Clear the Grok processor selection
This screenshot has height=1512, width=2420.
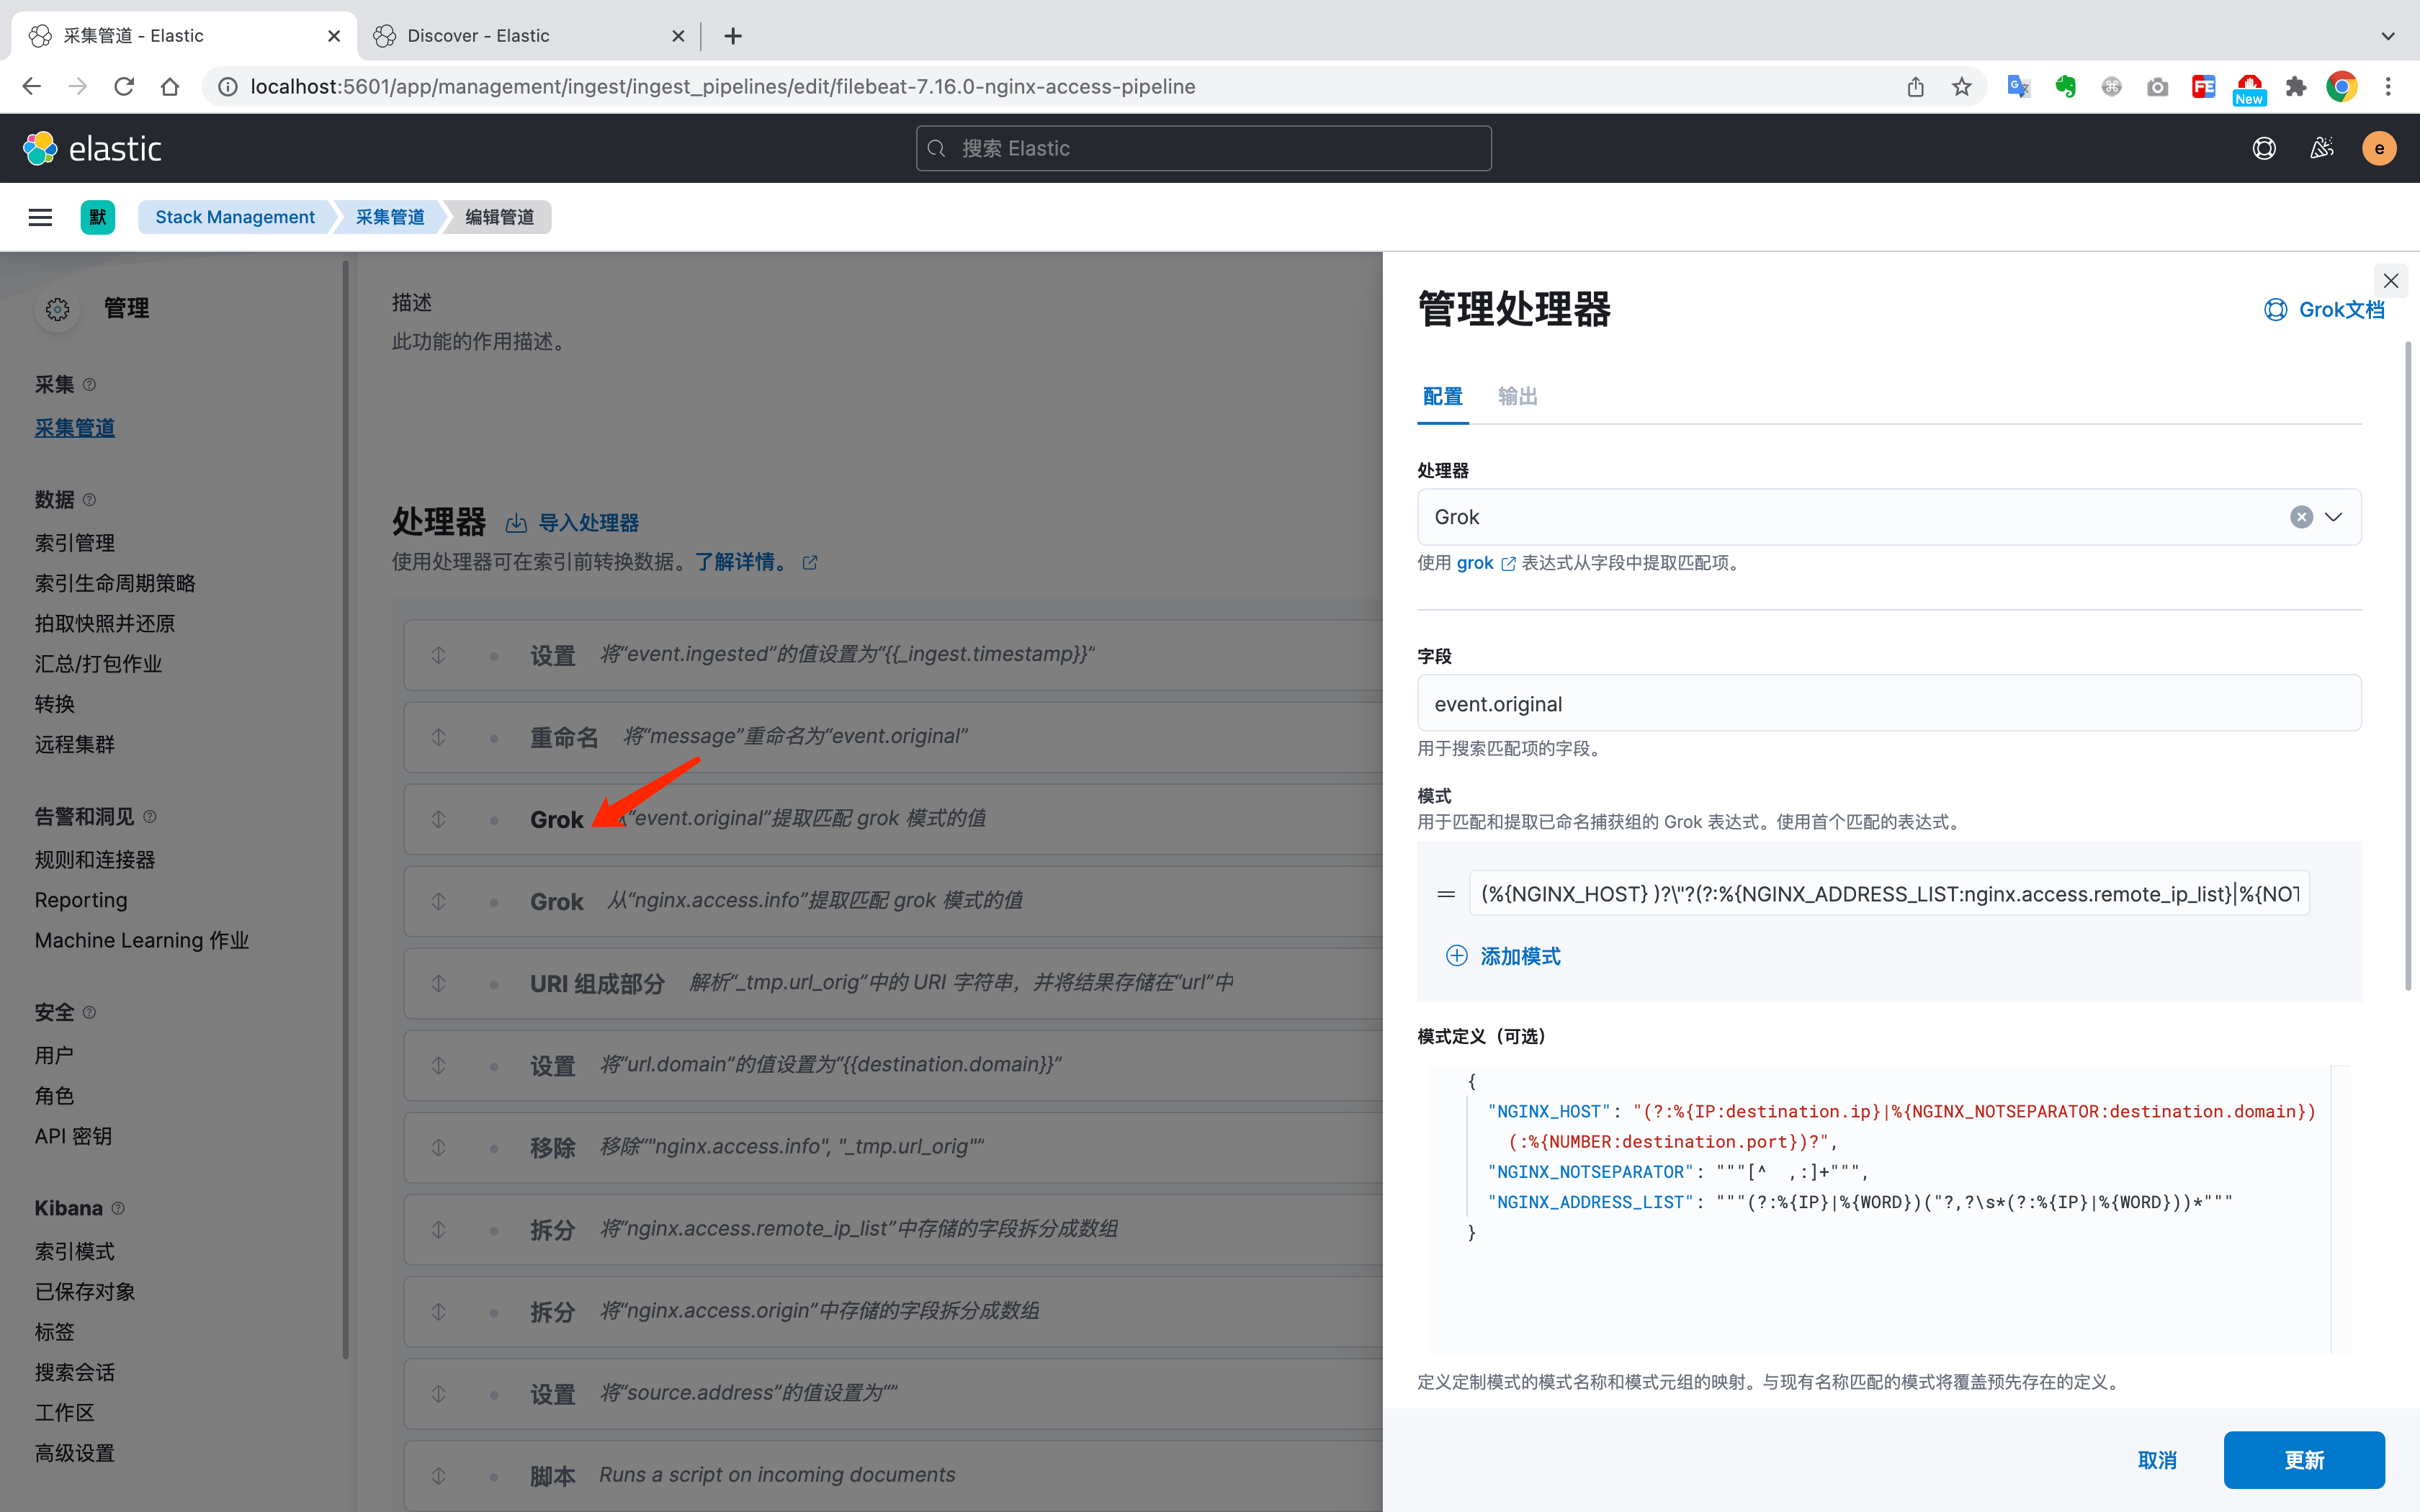[x=2301, y=517]
